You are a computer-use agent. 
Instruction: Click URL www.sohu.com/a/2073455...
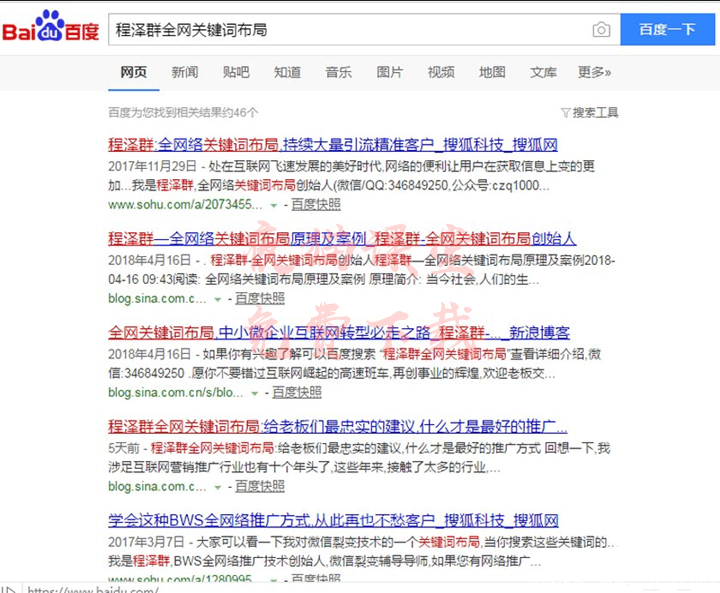185,204
